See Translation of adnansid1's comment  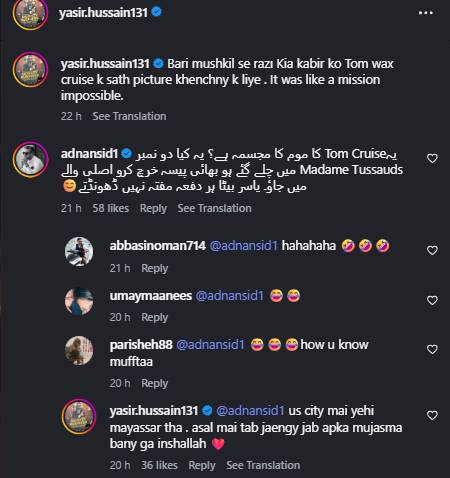coord(214,208)
